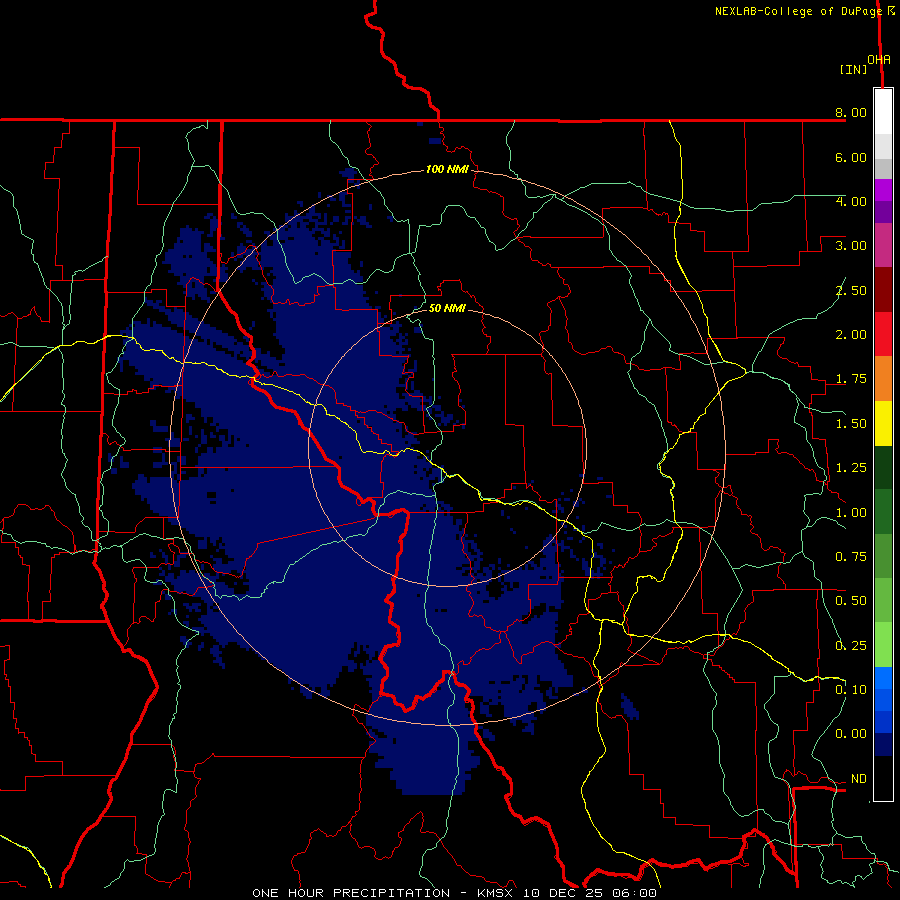Click the 1.75 legend value
The image size is (900, 900).
(851, 379)
